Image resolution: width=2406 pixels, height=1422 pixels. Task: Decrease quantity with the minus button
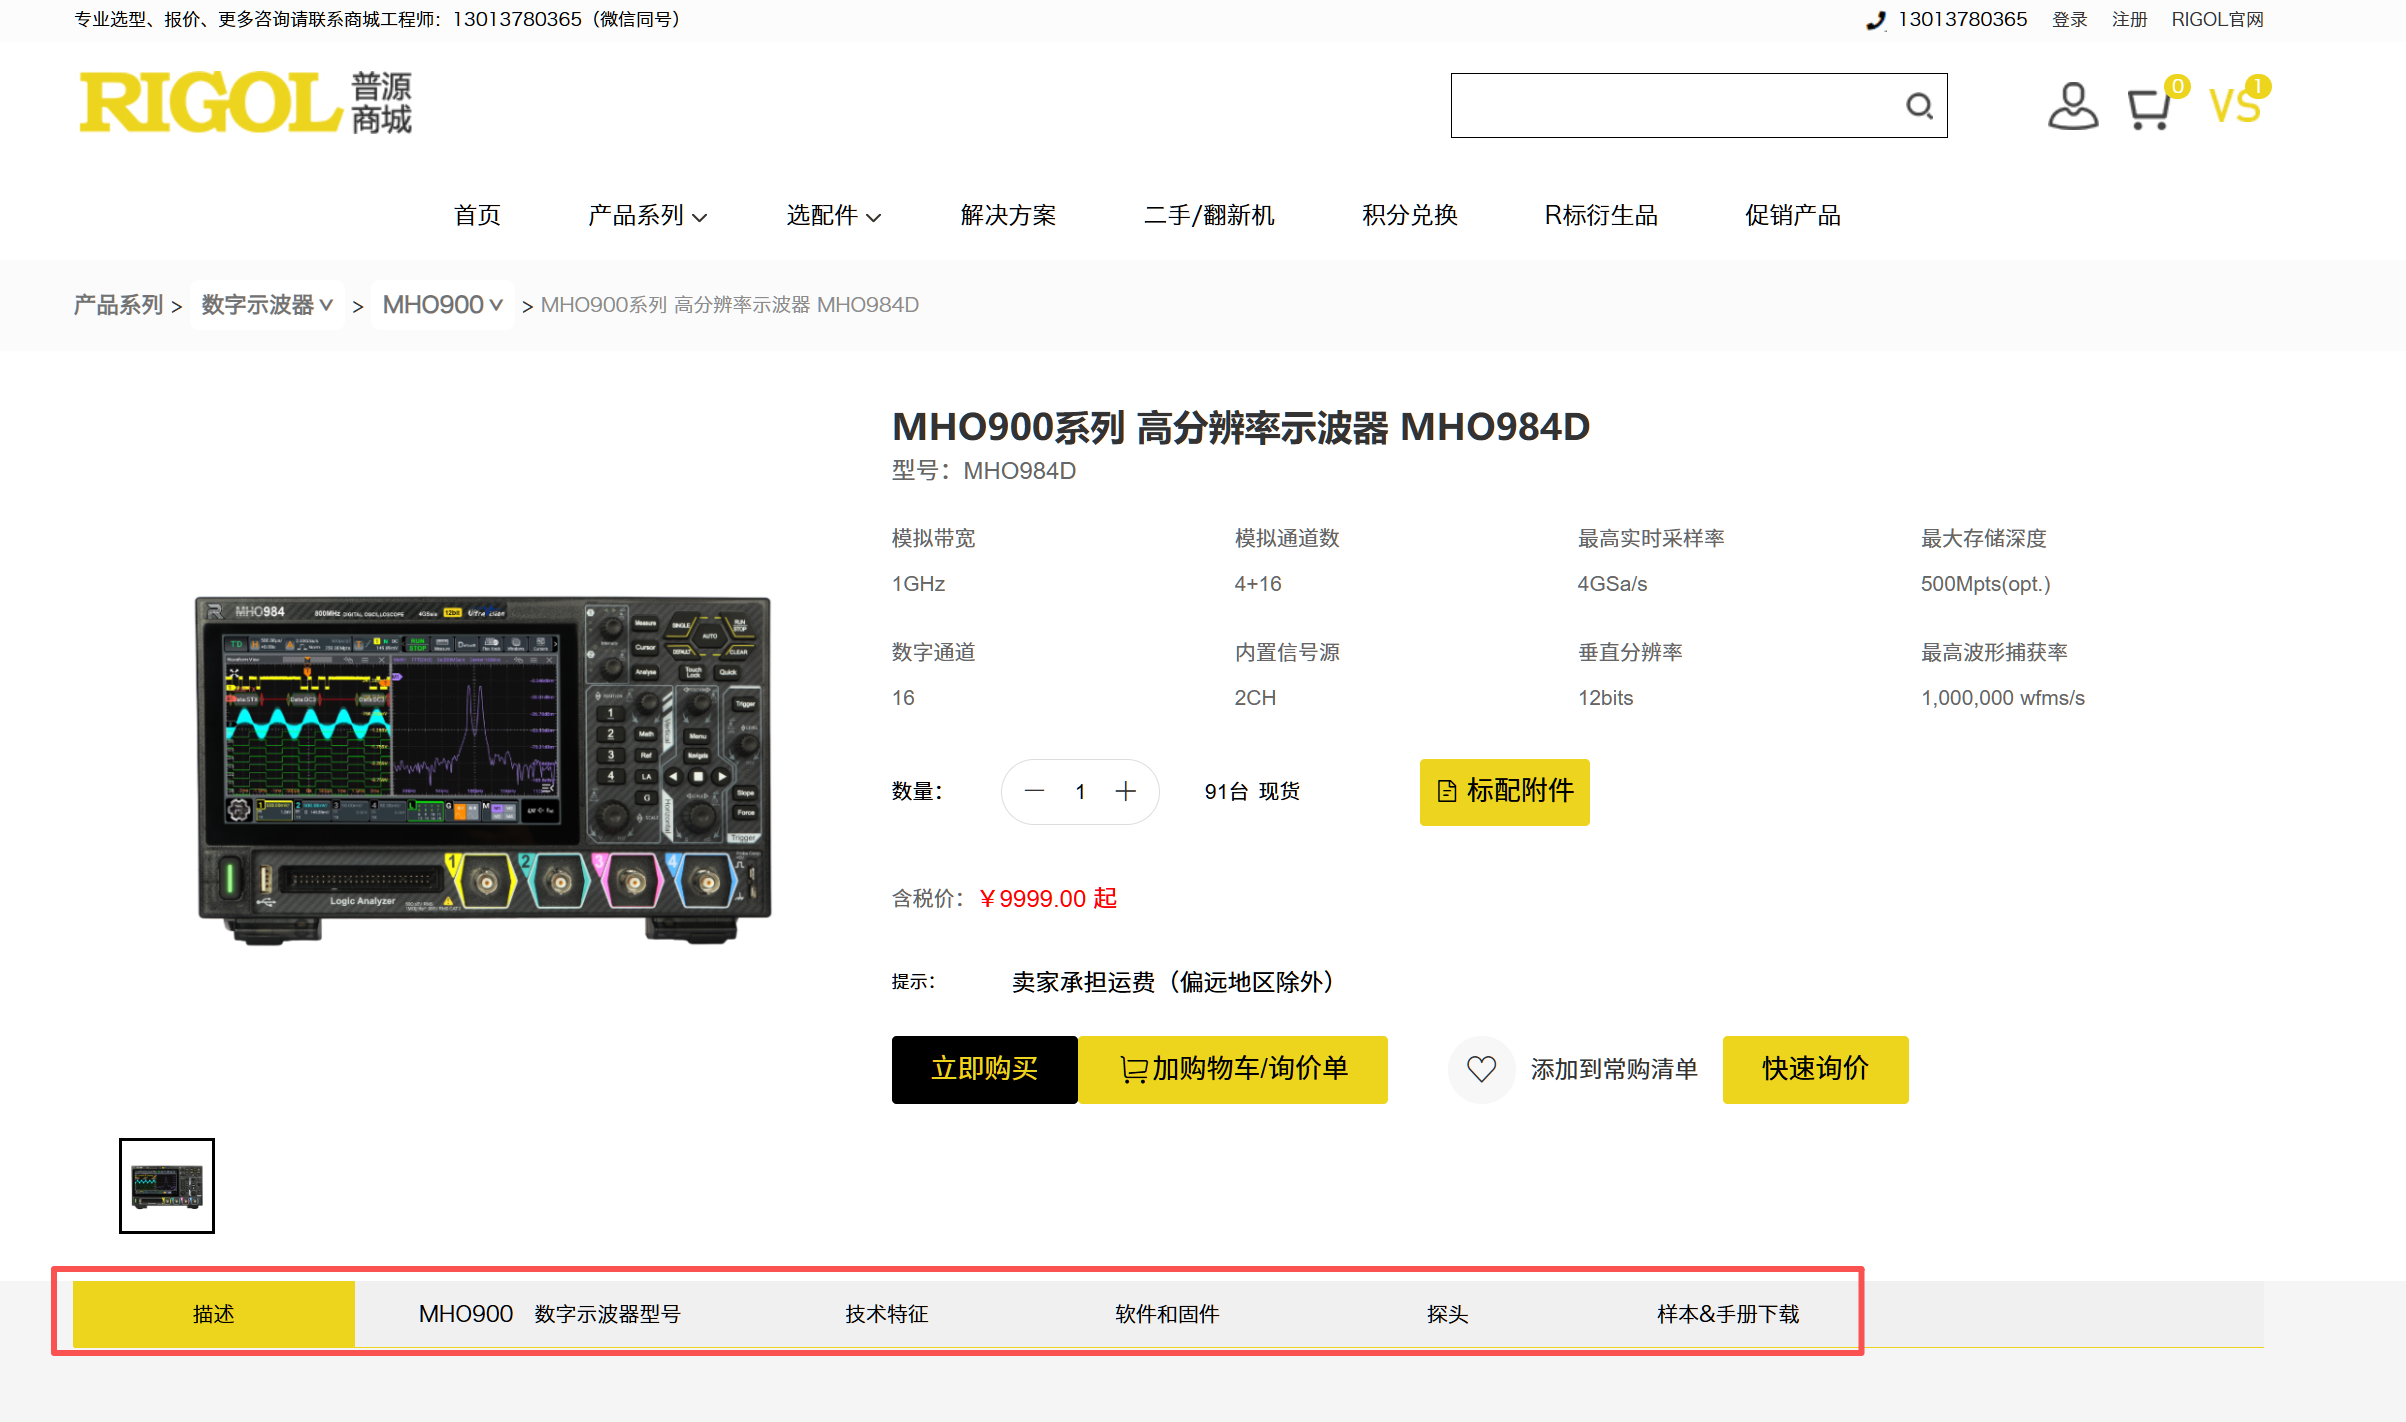coord(1035,791)
